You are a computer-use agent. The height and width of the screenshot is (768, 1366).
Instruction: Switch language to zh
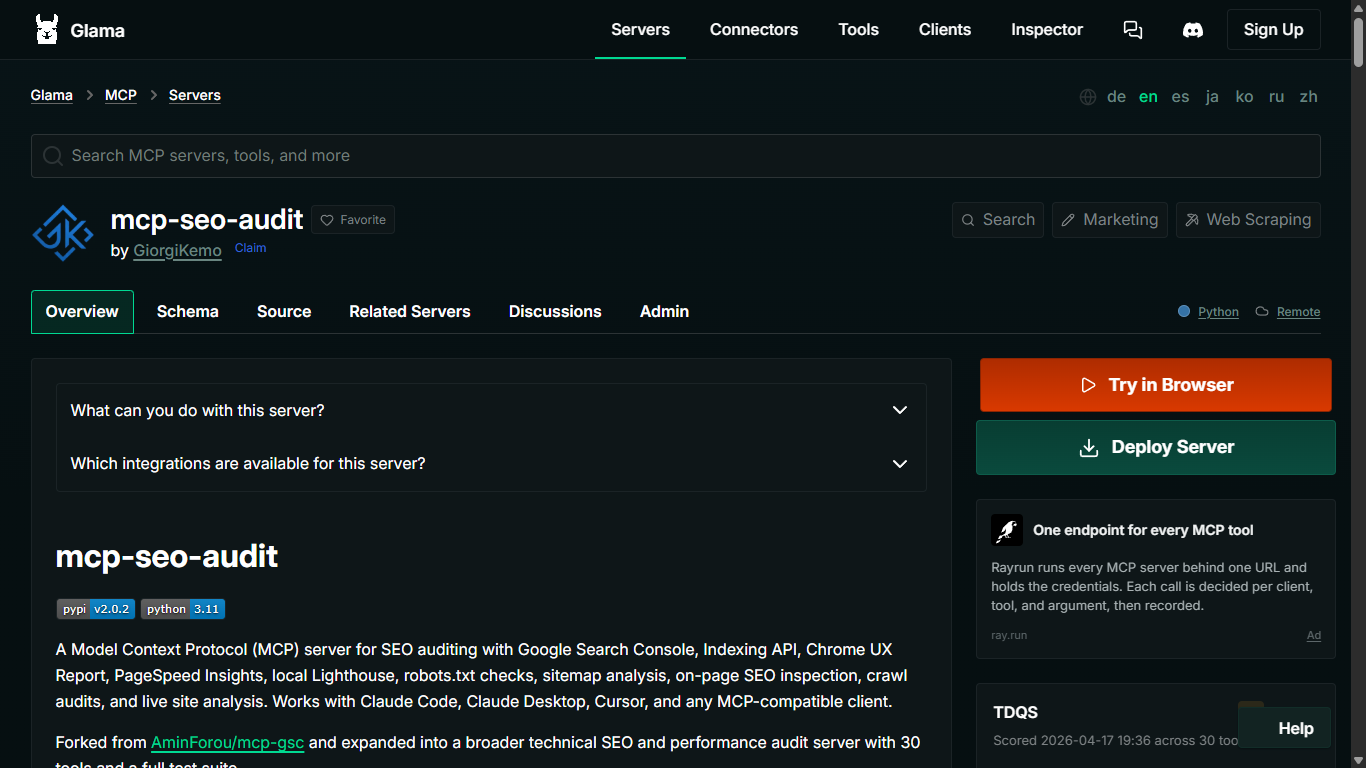(x=1308, y=97)
